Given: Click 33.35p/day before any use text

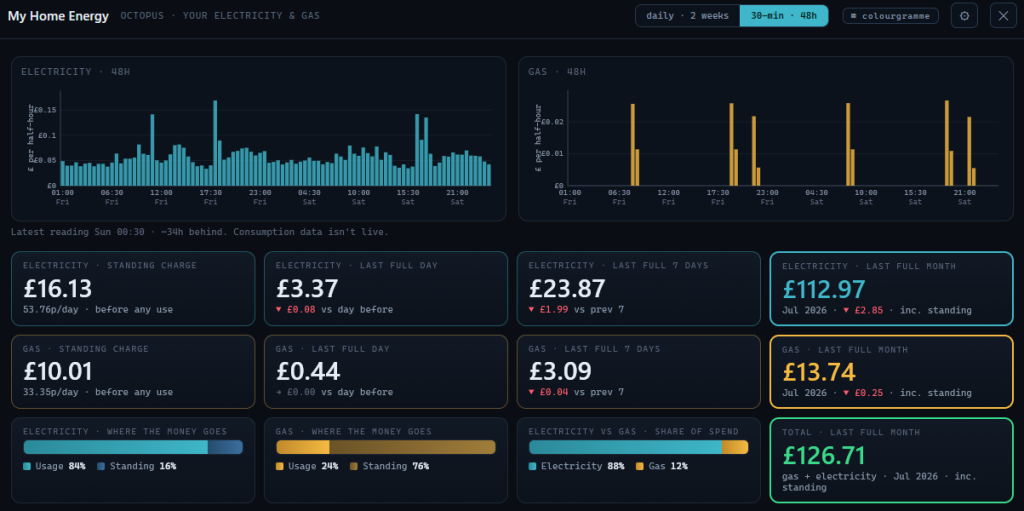Looking at the screenshot, I should pos(98,392).
